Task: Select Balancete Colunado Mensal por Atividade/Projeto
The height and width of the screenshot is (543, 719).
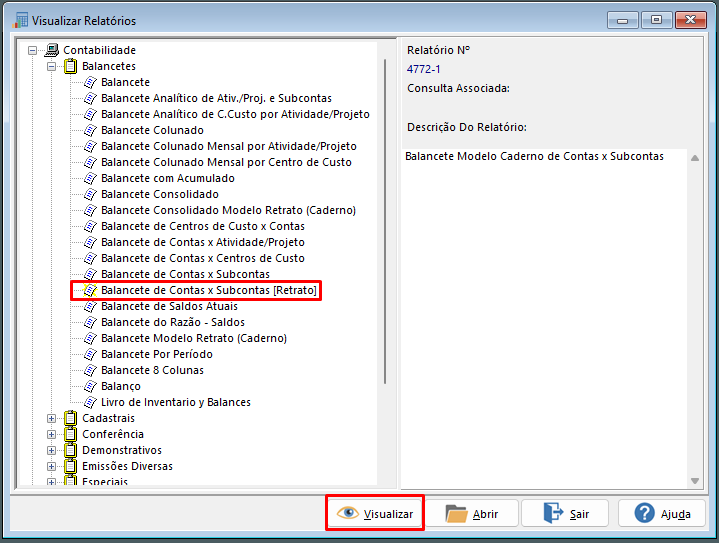Action: pyautogui.click(x=229, y=146)
